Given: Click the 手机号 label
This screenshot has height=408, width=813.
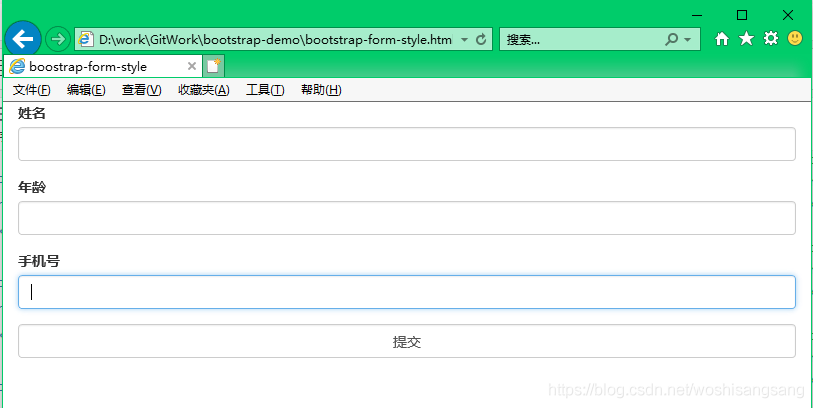Looking at the screenshot, I should pos(39,261).
